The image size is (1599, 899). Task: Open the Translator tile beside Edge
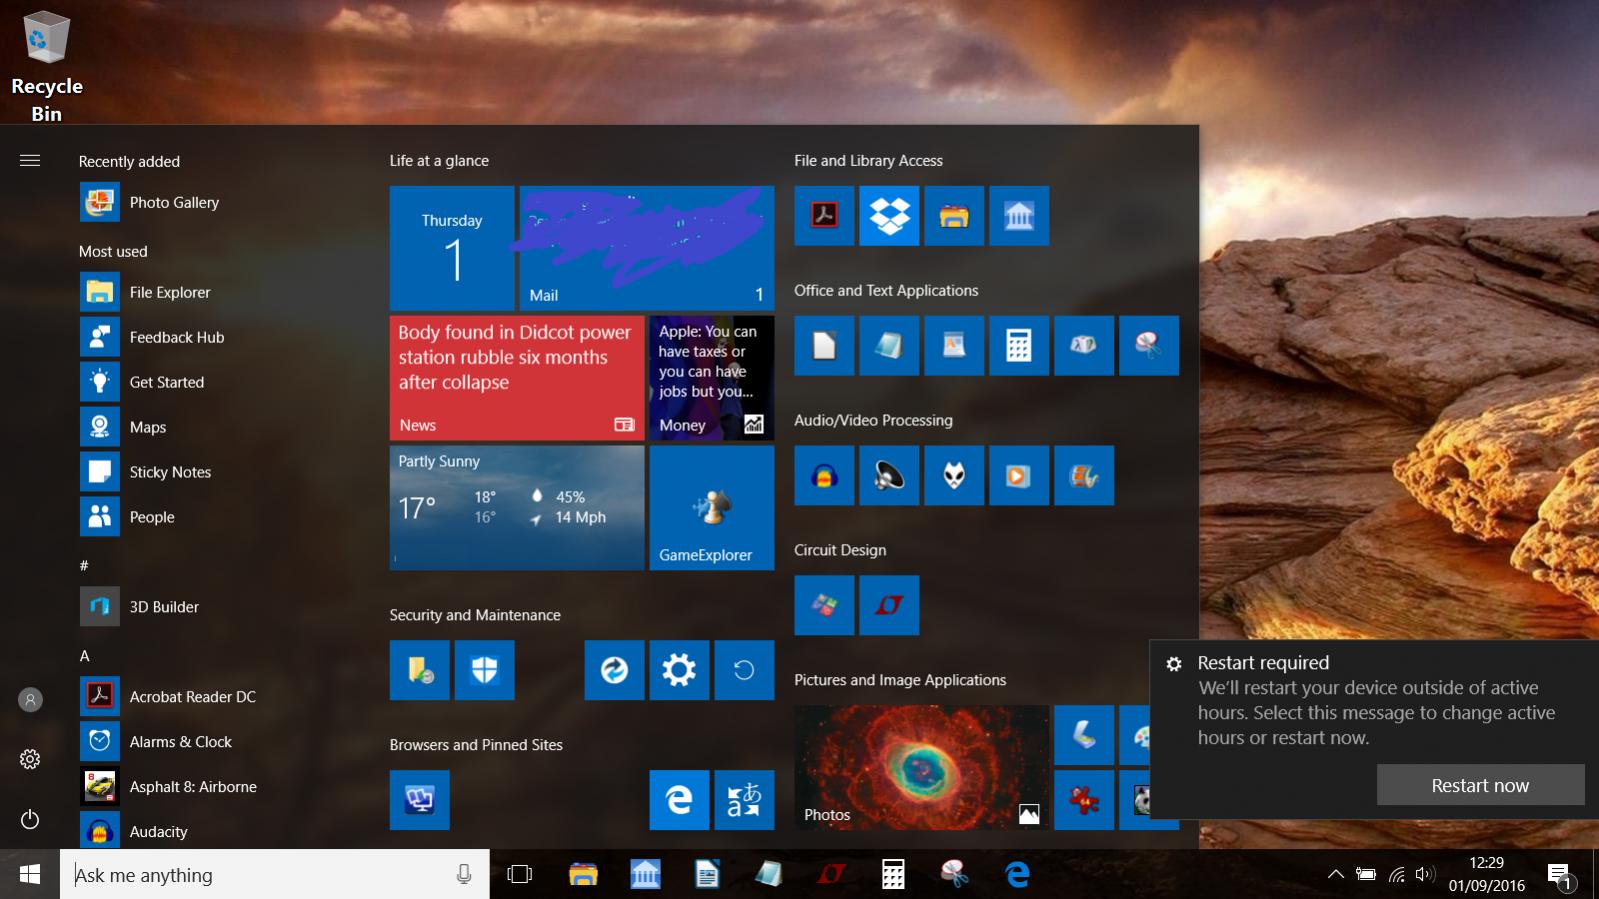[744, 800]
